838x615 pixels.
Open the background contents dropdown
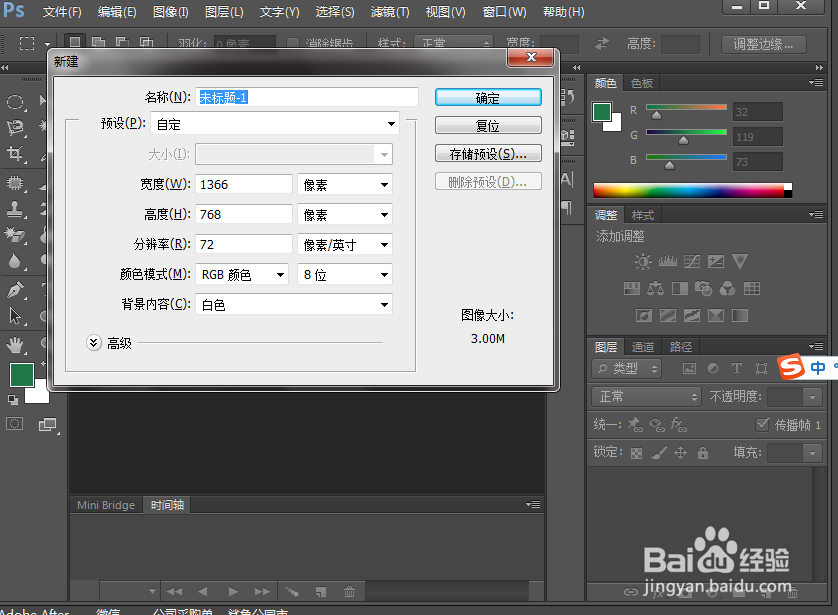pos(294,304)
